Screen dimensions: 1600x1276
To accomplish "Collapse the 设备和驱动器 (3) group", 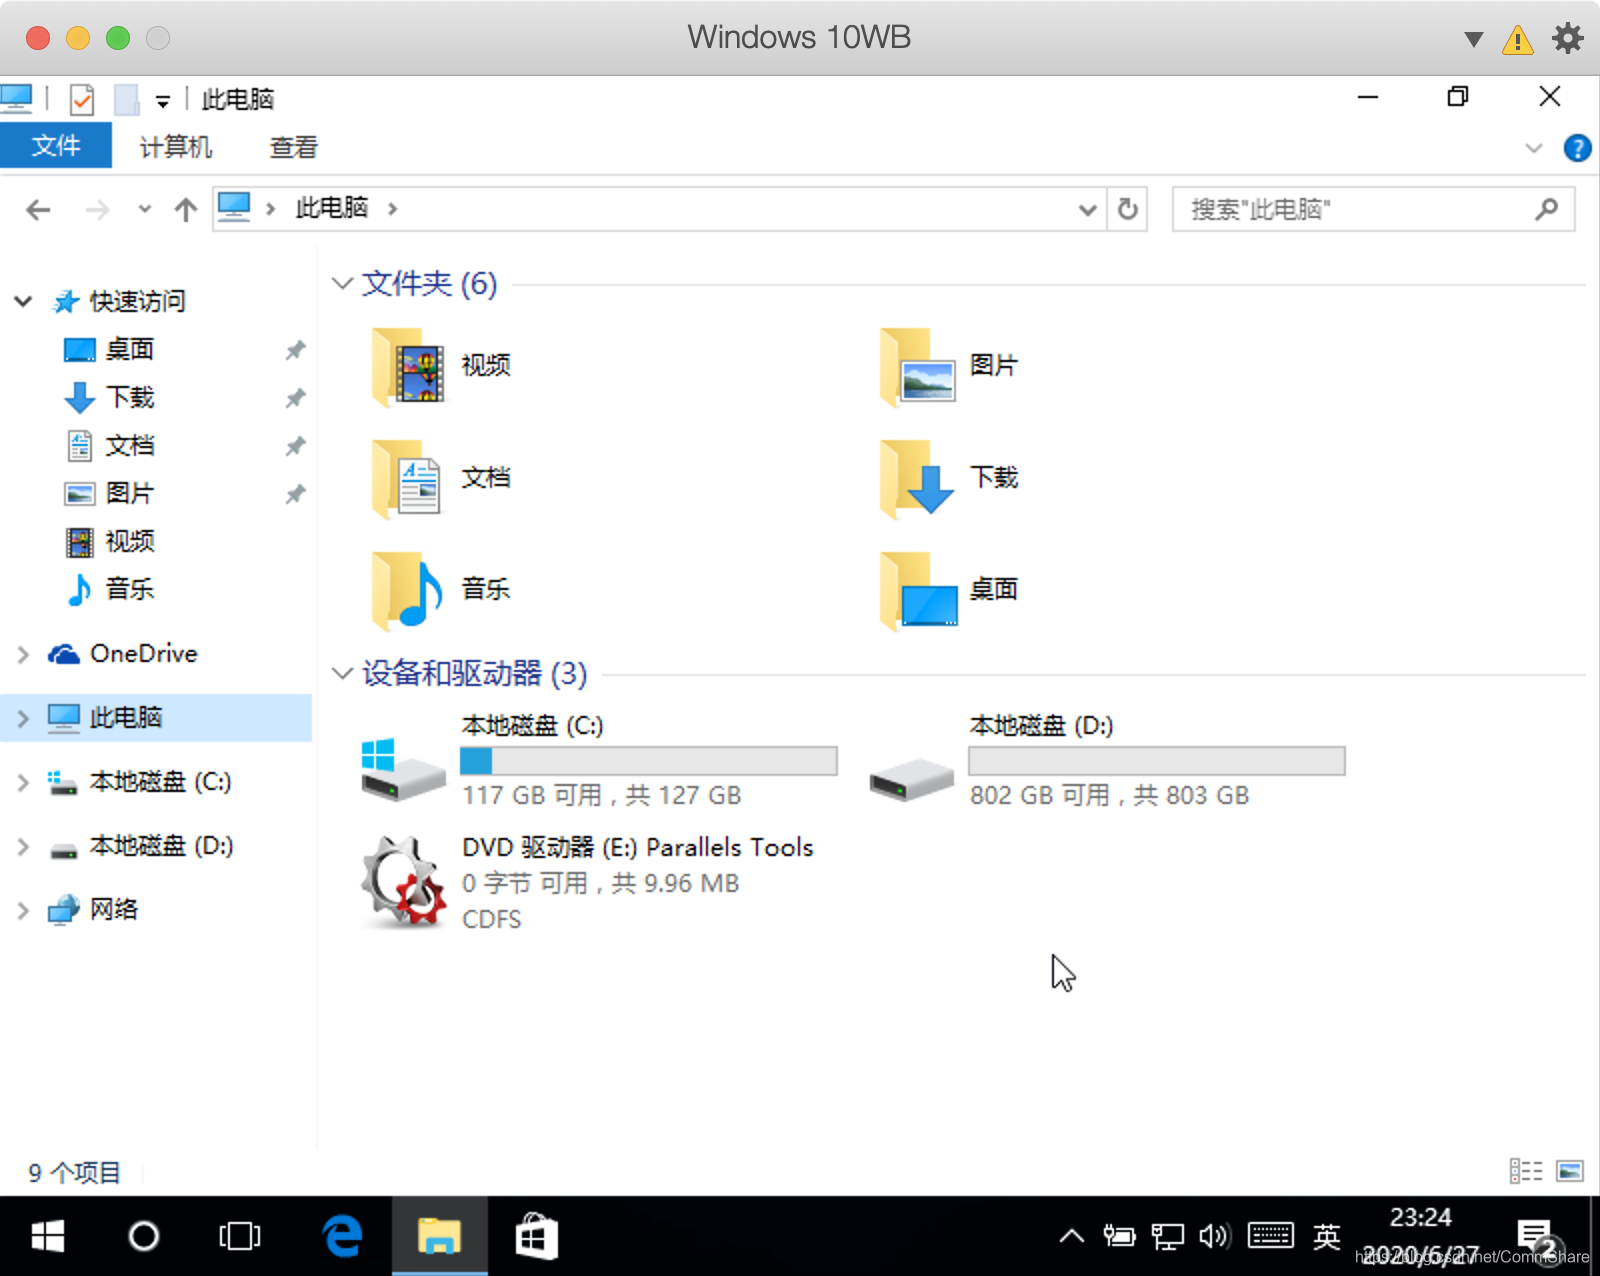I will point(342,674).
